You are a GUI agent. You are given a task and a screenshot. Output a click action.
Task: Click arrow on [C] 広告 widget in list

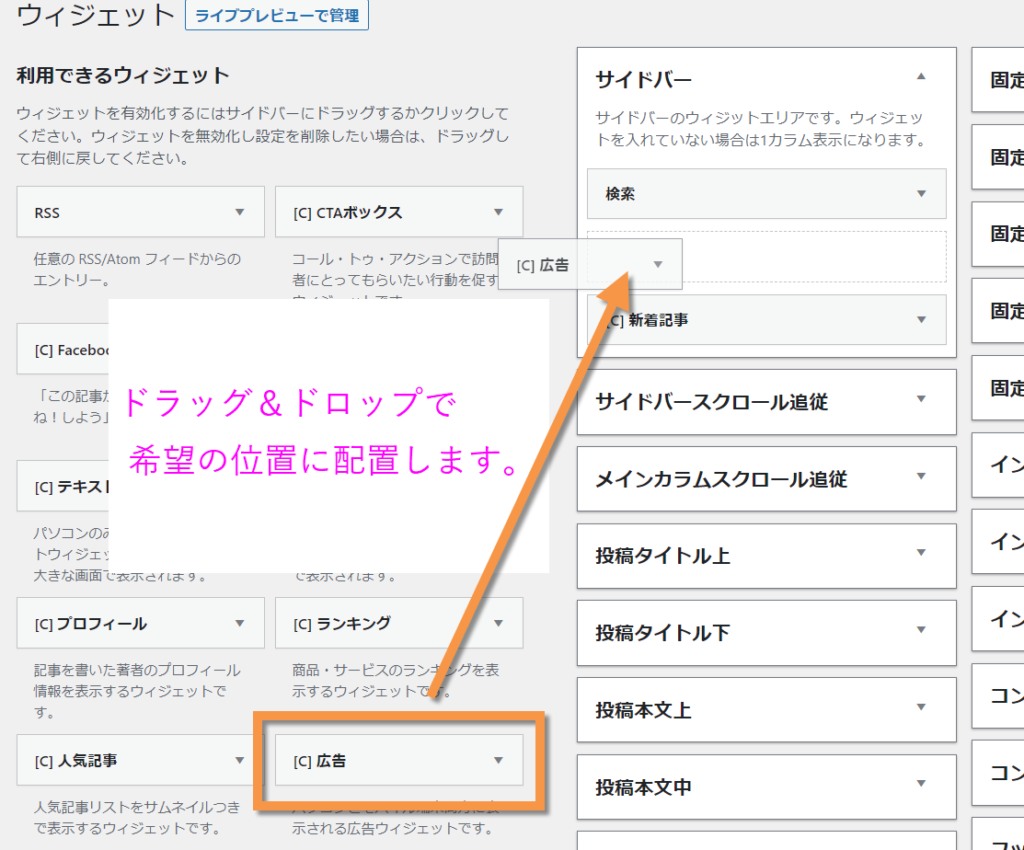tap(498, 760)
